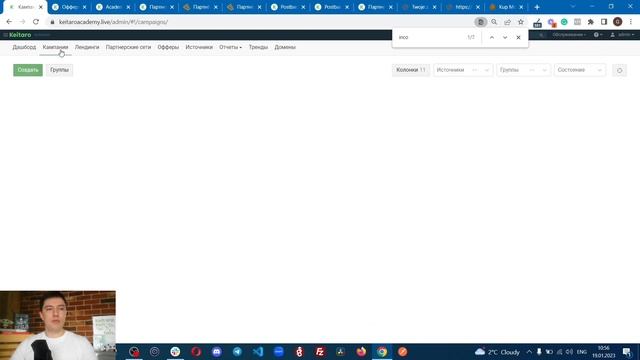Switch to the Academy browser tab

point(112,7)
